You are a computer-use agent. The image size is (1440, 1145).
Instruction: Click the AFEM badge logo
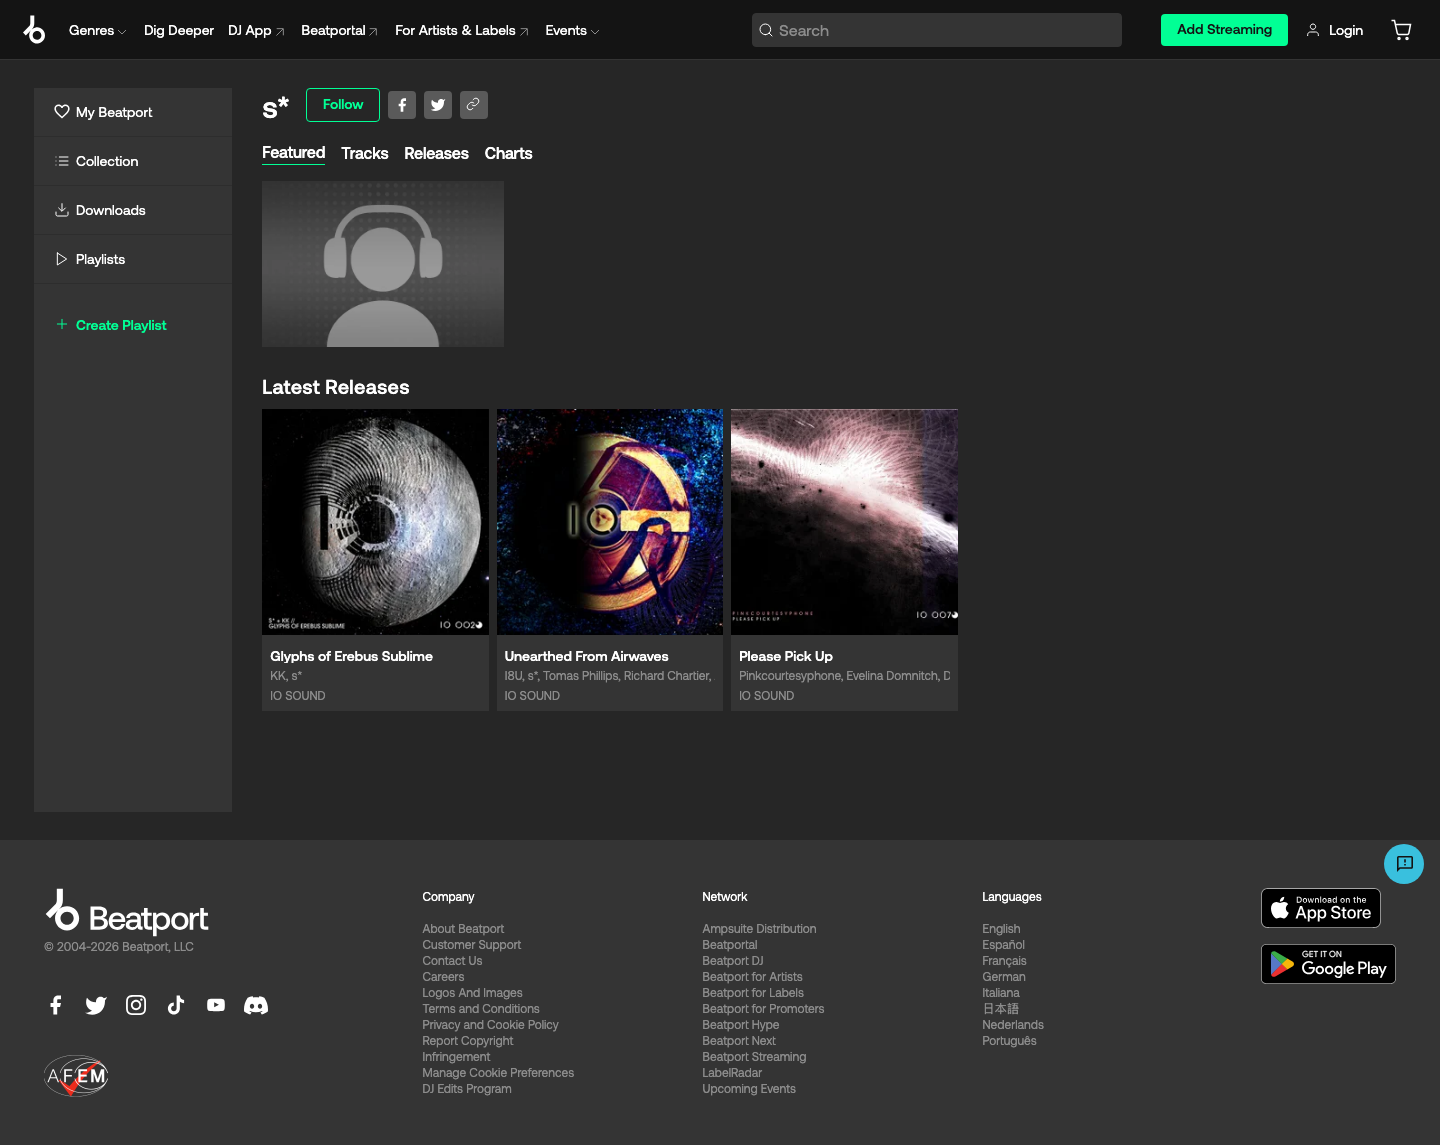point(76,1076)
